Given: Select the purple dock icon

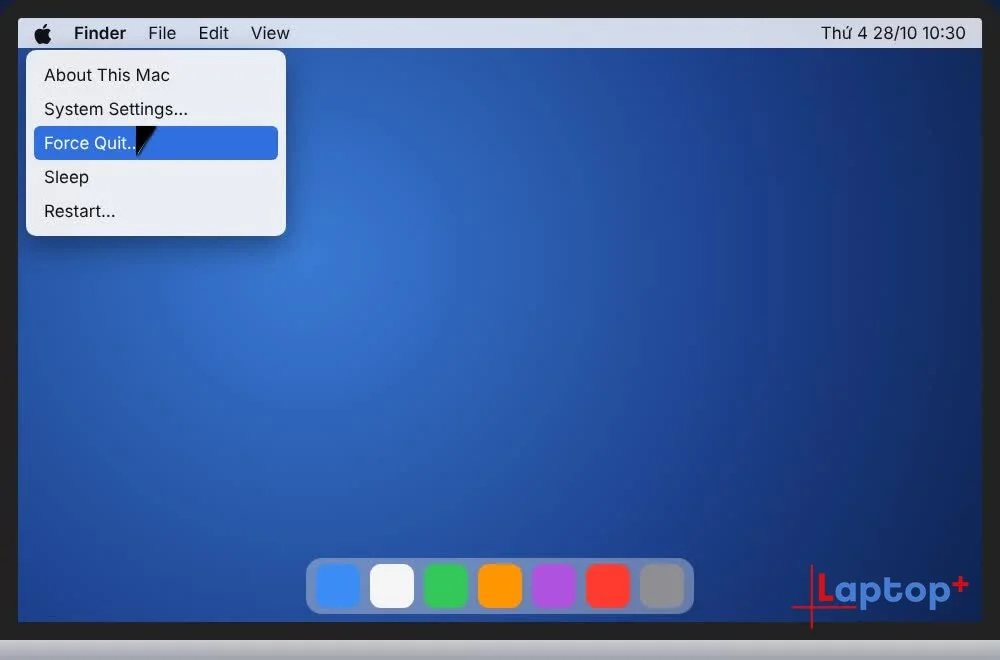Looking at the screenshot, I should point(554,585).
